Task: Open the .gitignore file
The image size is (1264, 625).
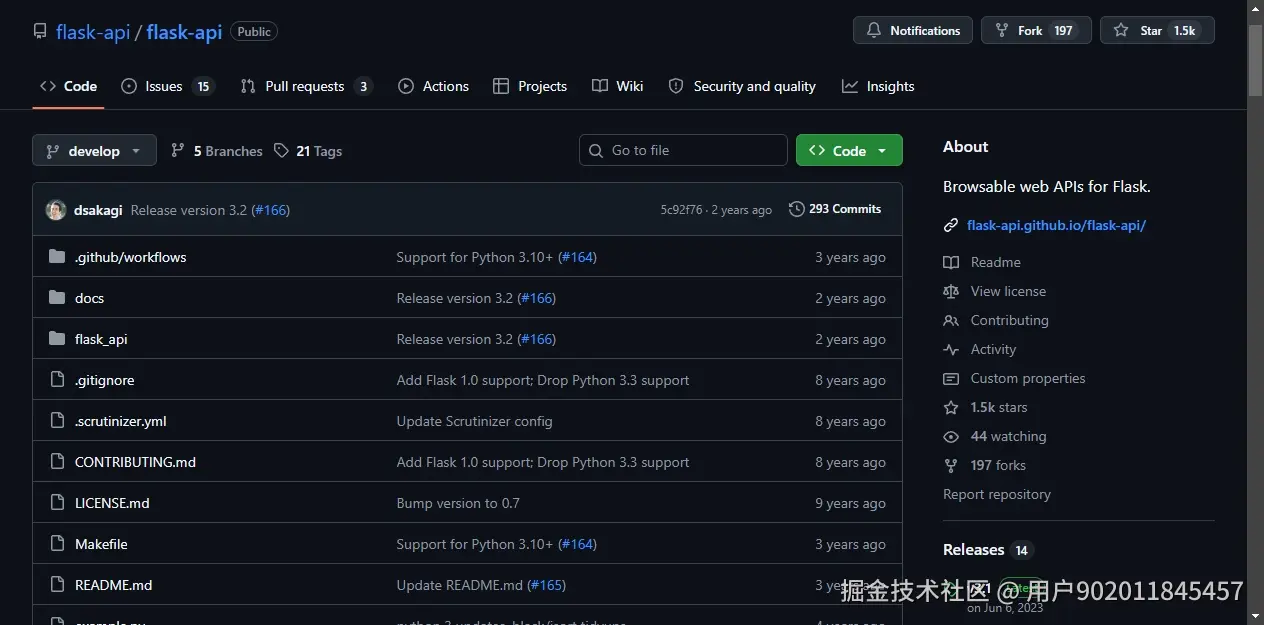Action: (x=104, y=380)
